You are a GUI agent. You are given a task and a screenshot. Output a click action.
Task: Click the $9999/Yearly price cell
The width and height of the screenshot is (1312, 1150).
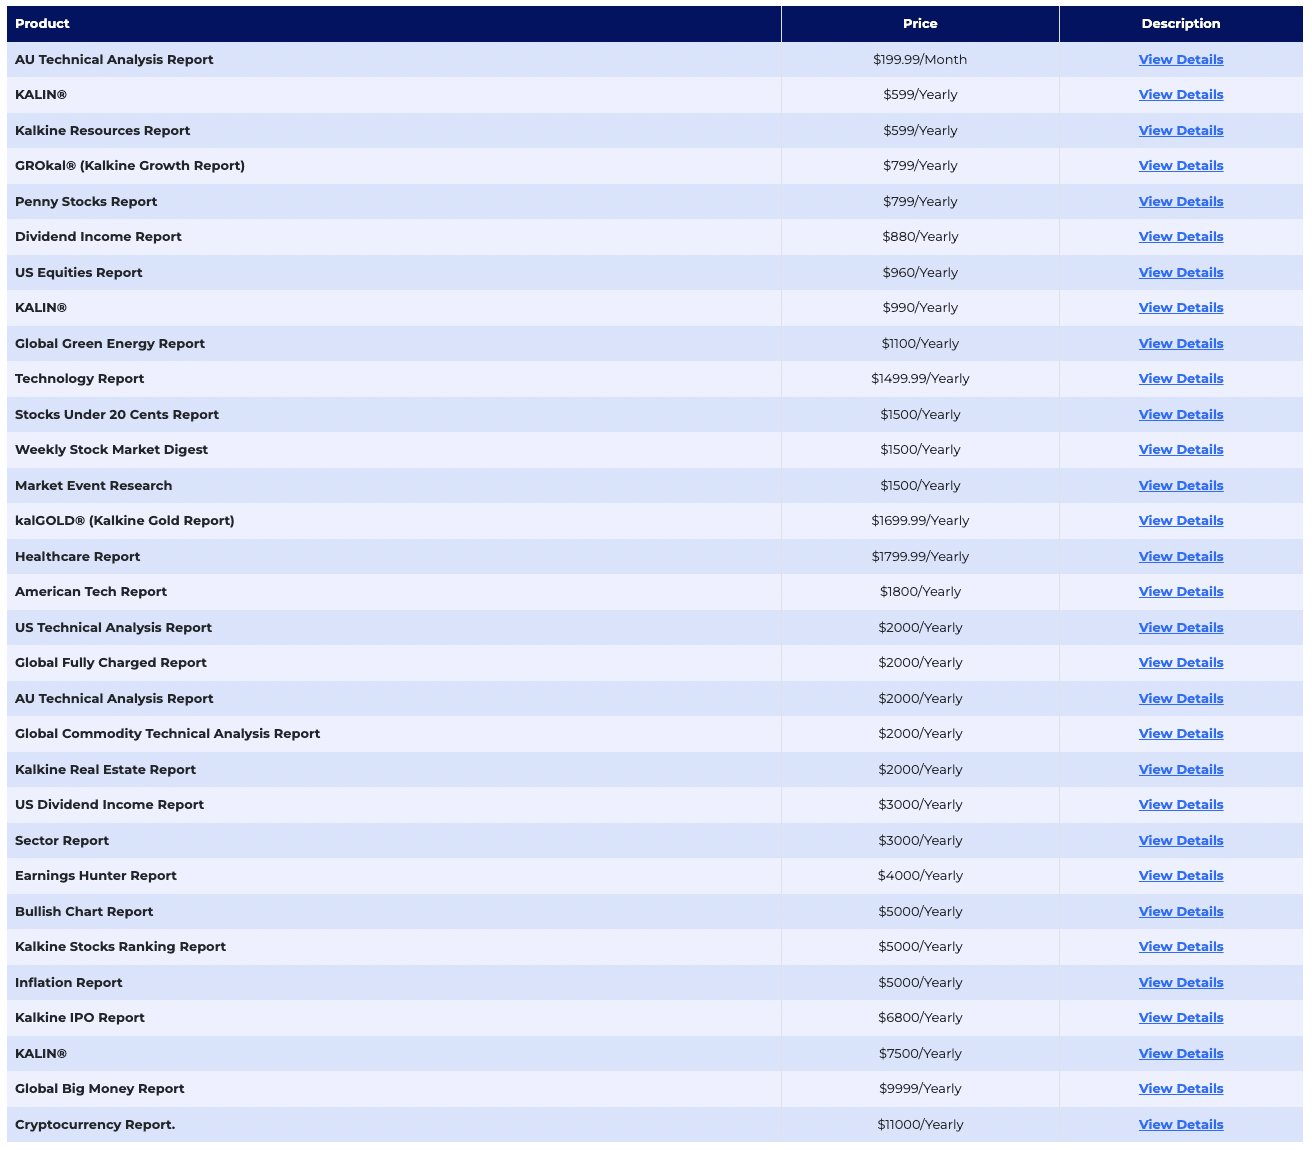(920, 1088)
